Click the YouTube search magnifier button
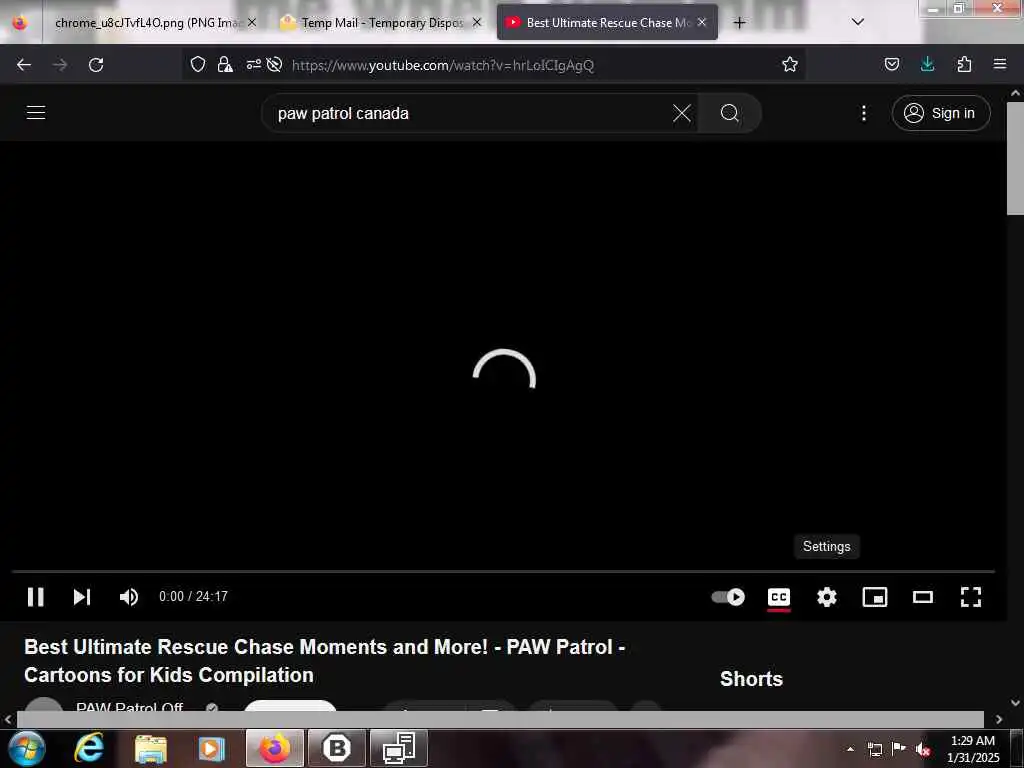 coord(729,113)
